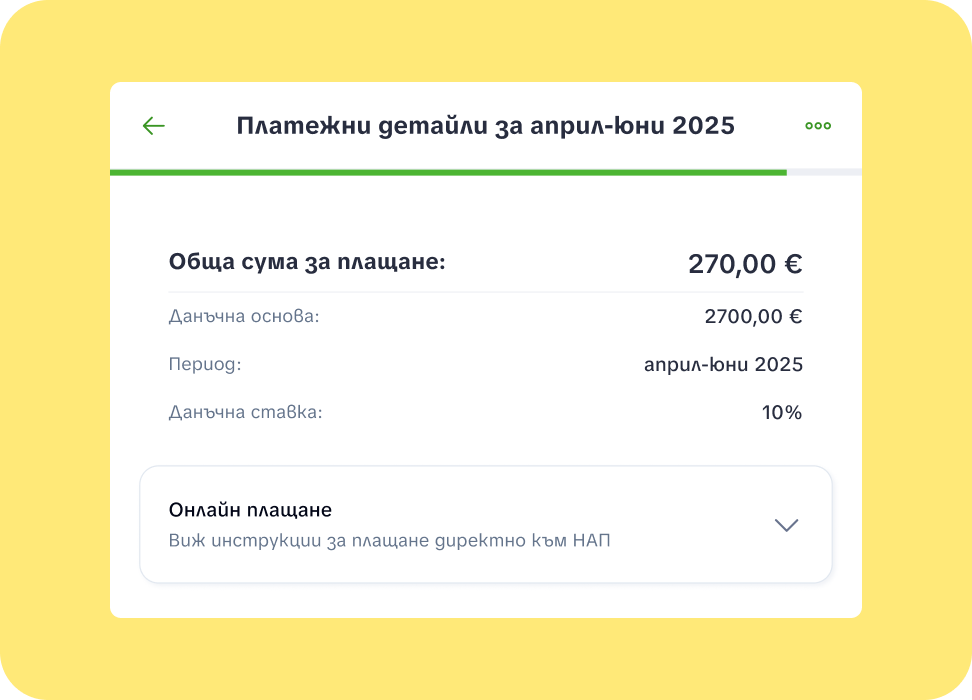Screen dimensions: 972x700
Task: Click the green progress bar below the header
Action: [x=448, y=172]
